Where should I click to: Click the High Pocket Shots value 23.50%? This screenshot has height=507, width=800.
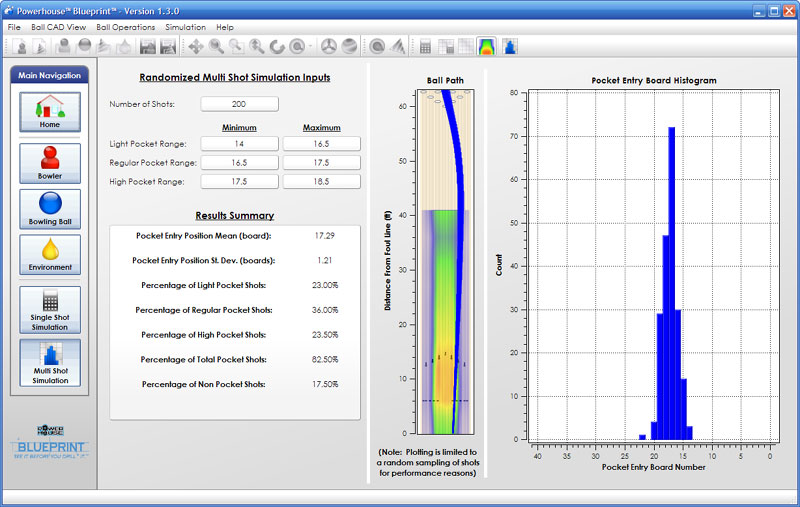(325, 335)
